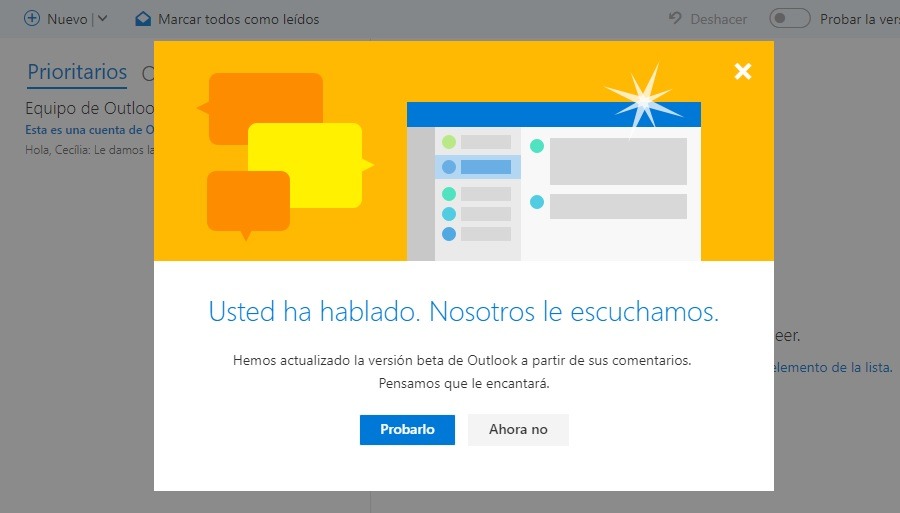The height and width of the screenshot is (513, 900).
Task: Close the beta update dialog
Action: 743,71
